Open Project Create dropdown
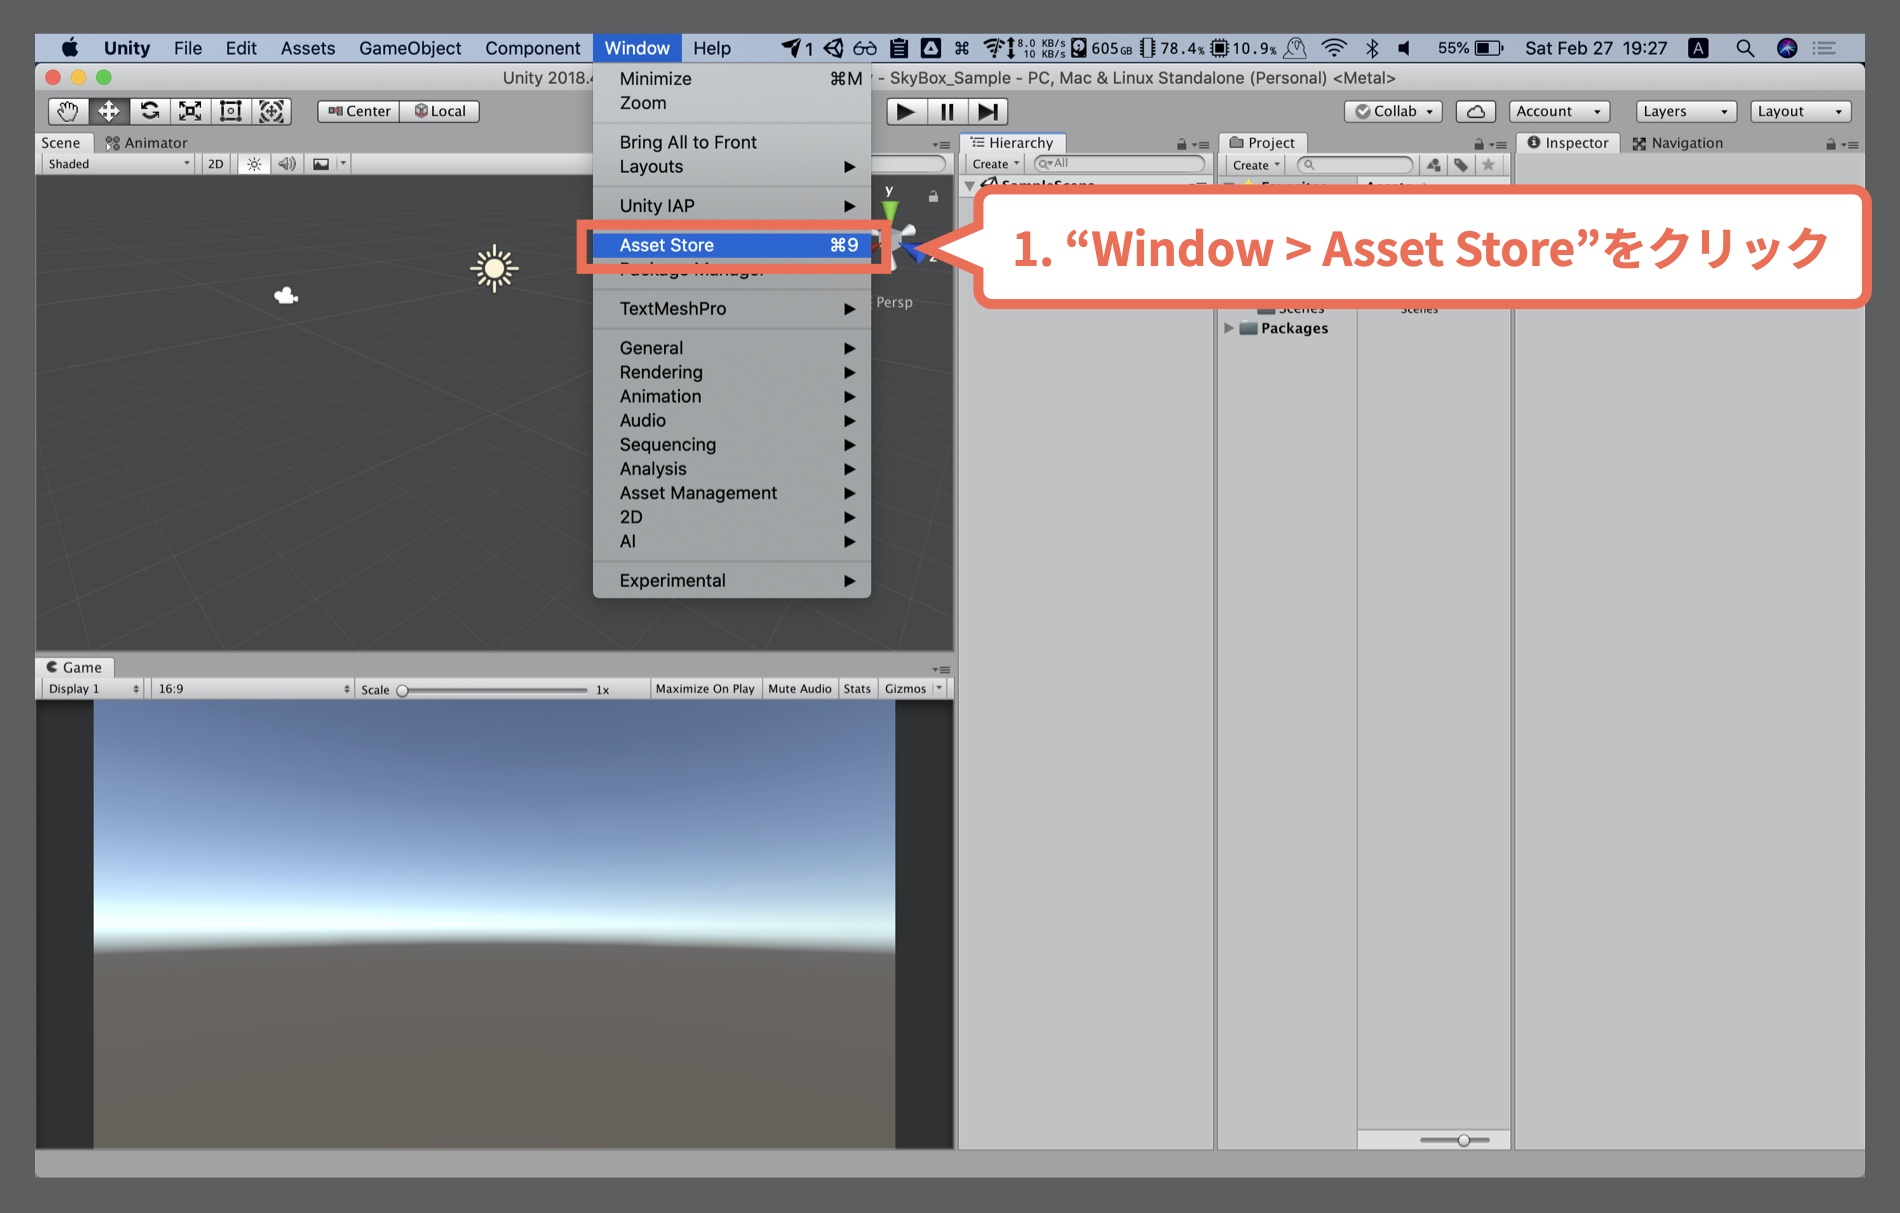Viewport: 1900px width, 1213px height. [1256, 165]
